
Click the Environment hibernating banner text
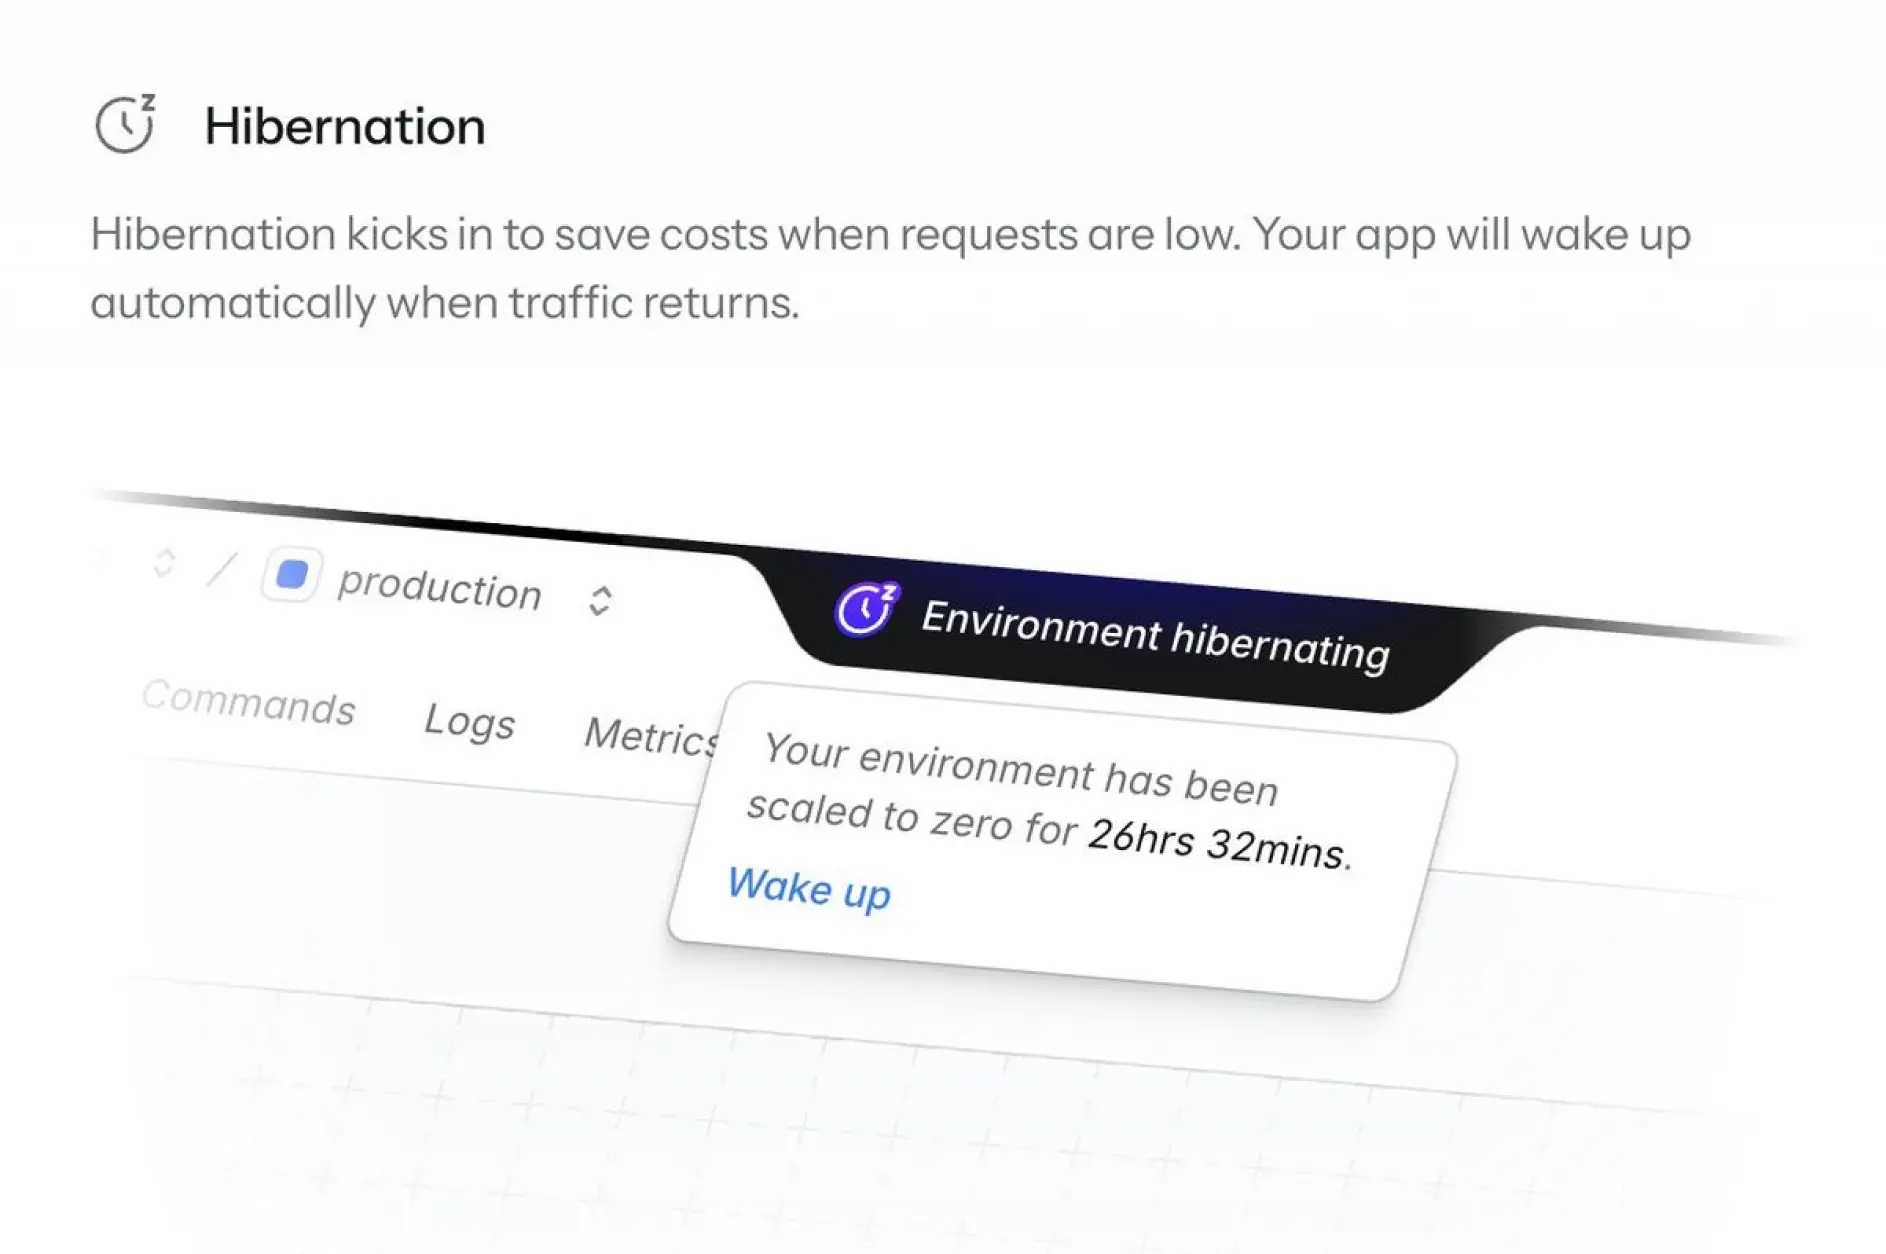click(x=1155, y=634)
